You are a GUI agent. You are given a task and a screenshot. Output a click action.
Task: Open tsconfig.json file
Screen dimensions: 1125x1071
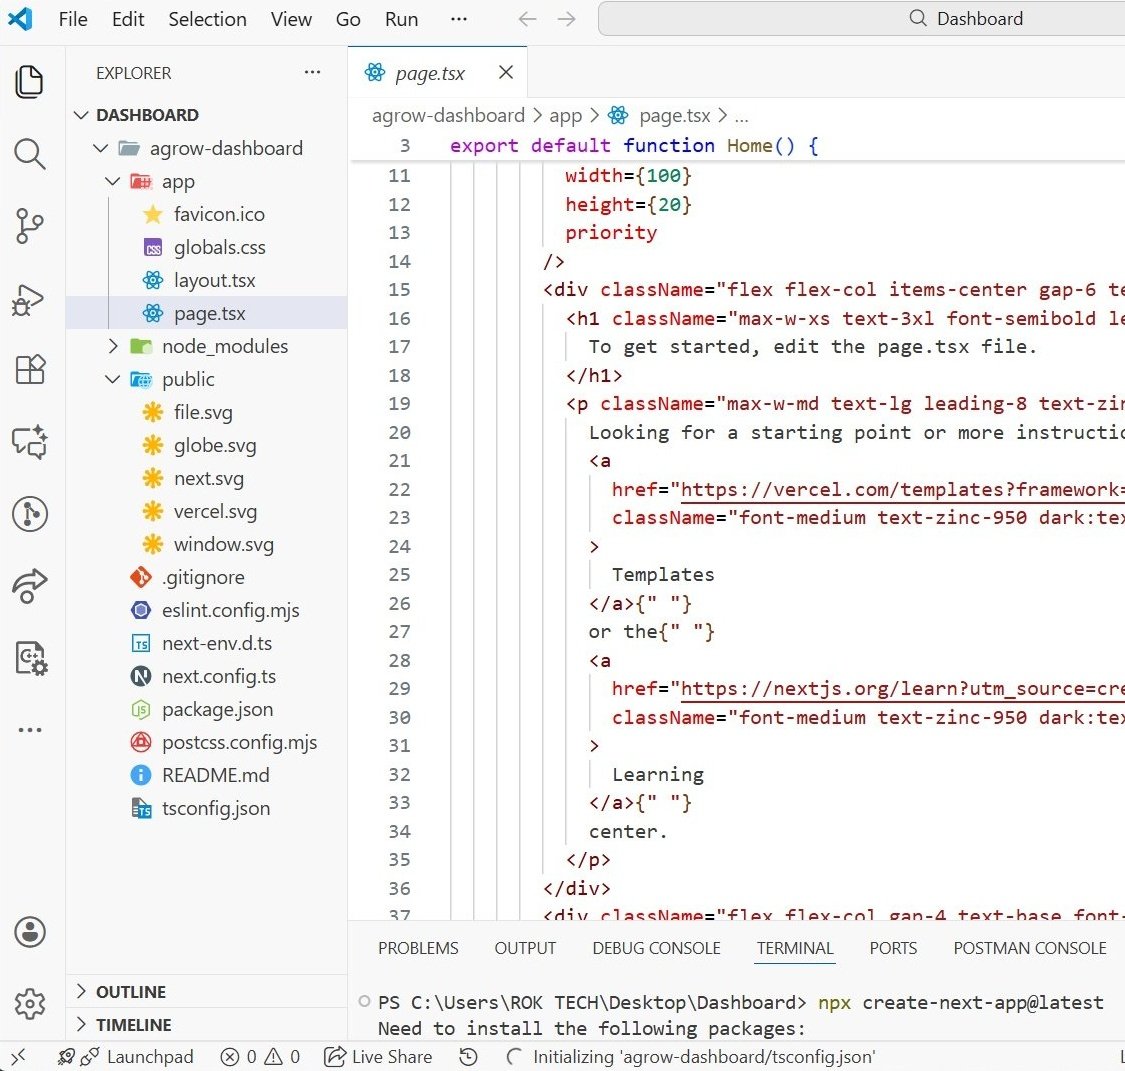[x=207, y=808]
